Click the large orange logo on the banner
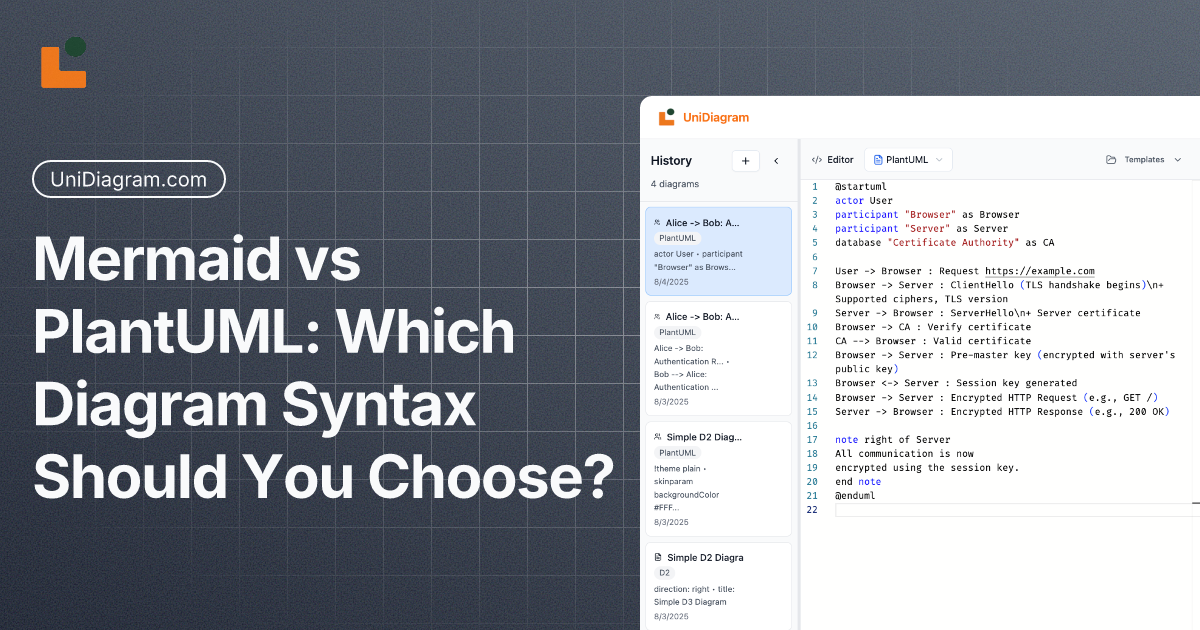This screenshot has width=1200, height=630. click(63, 63)
